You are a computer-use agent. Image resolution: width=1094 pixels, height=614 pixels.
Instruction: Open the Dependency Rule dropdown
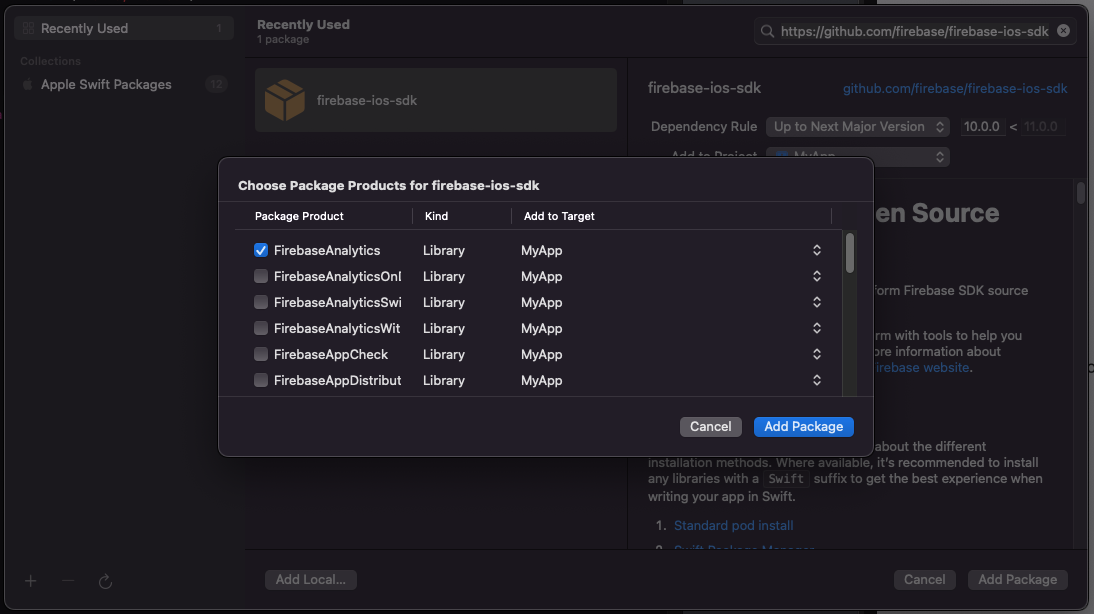click(x=858, y=127)
